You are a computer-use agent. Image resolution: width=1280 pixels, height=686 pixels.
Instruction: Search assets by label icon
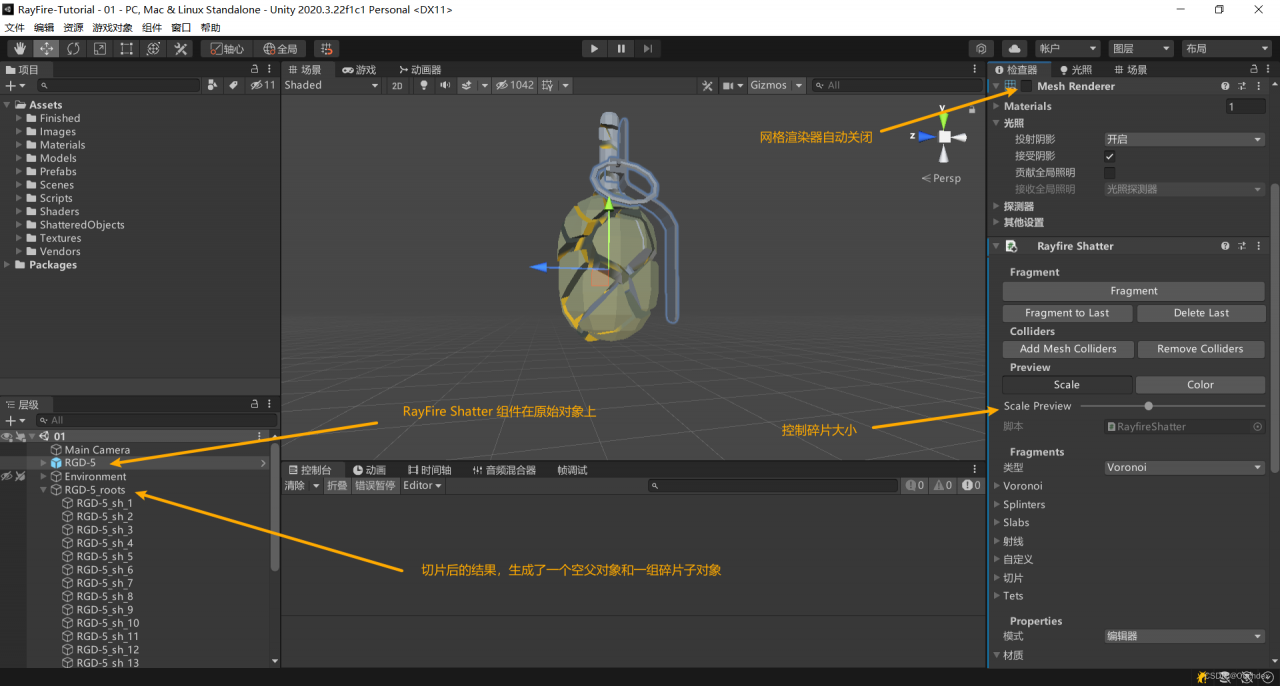[x=233, y=85]
